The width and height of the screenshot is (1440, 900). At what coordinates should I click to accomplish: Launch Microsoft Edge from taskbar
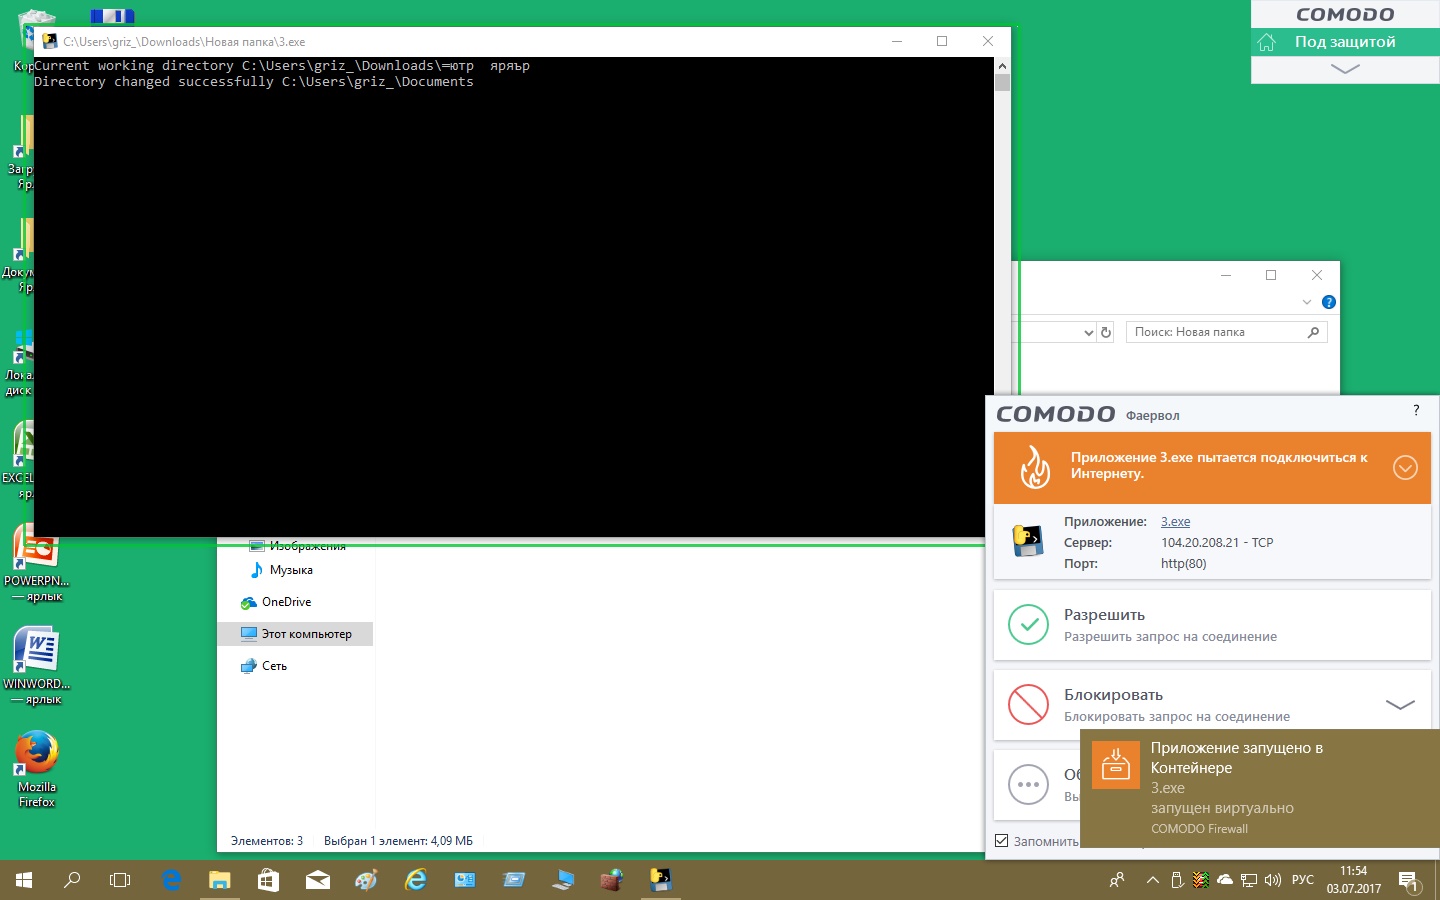coord(171,880)
